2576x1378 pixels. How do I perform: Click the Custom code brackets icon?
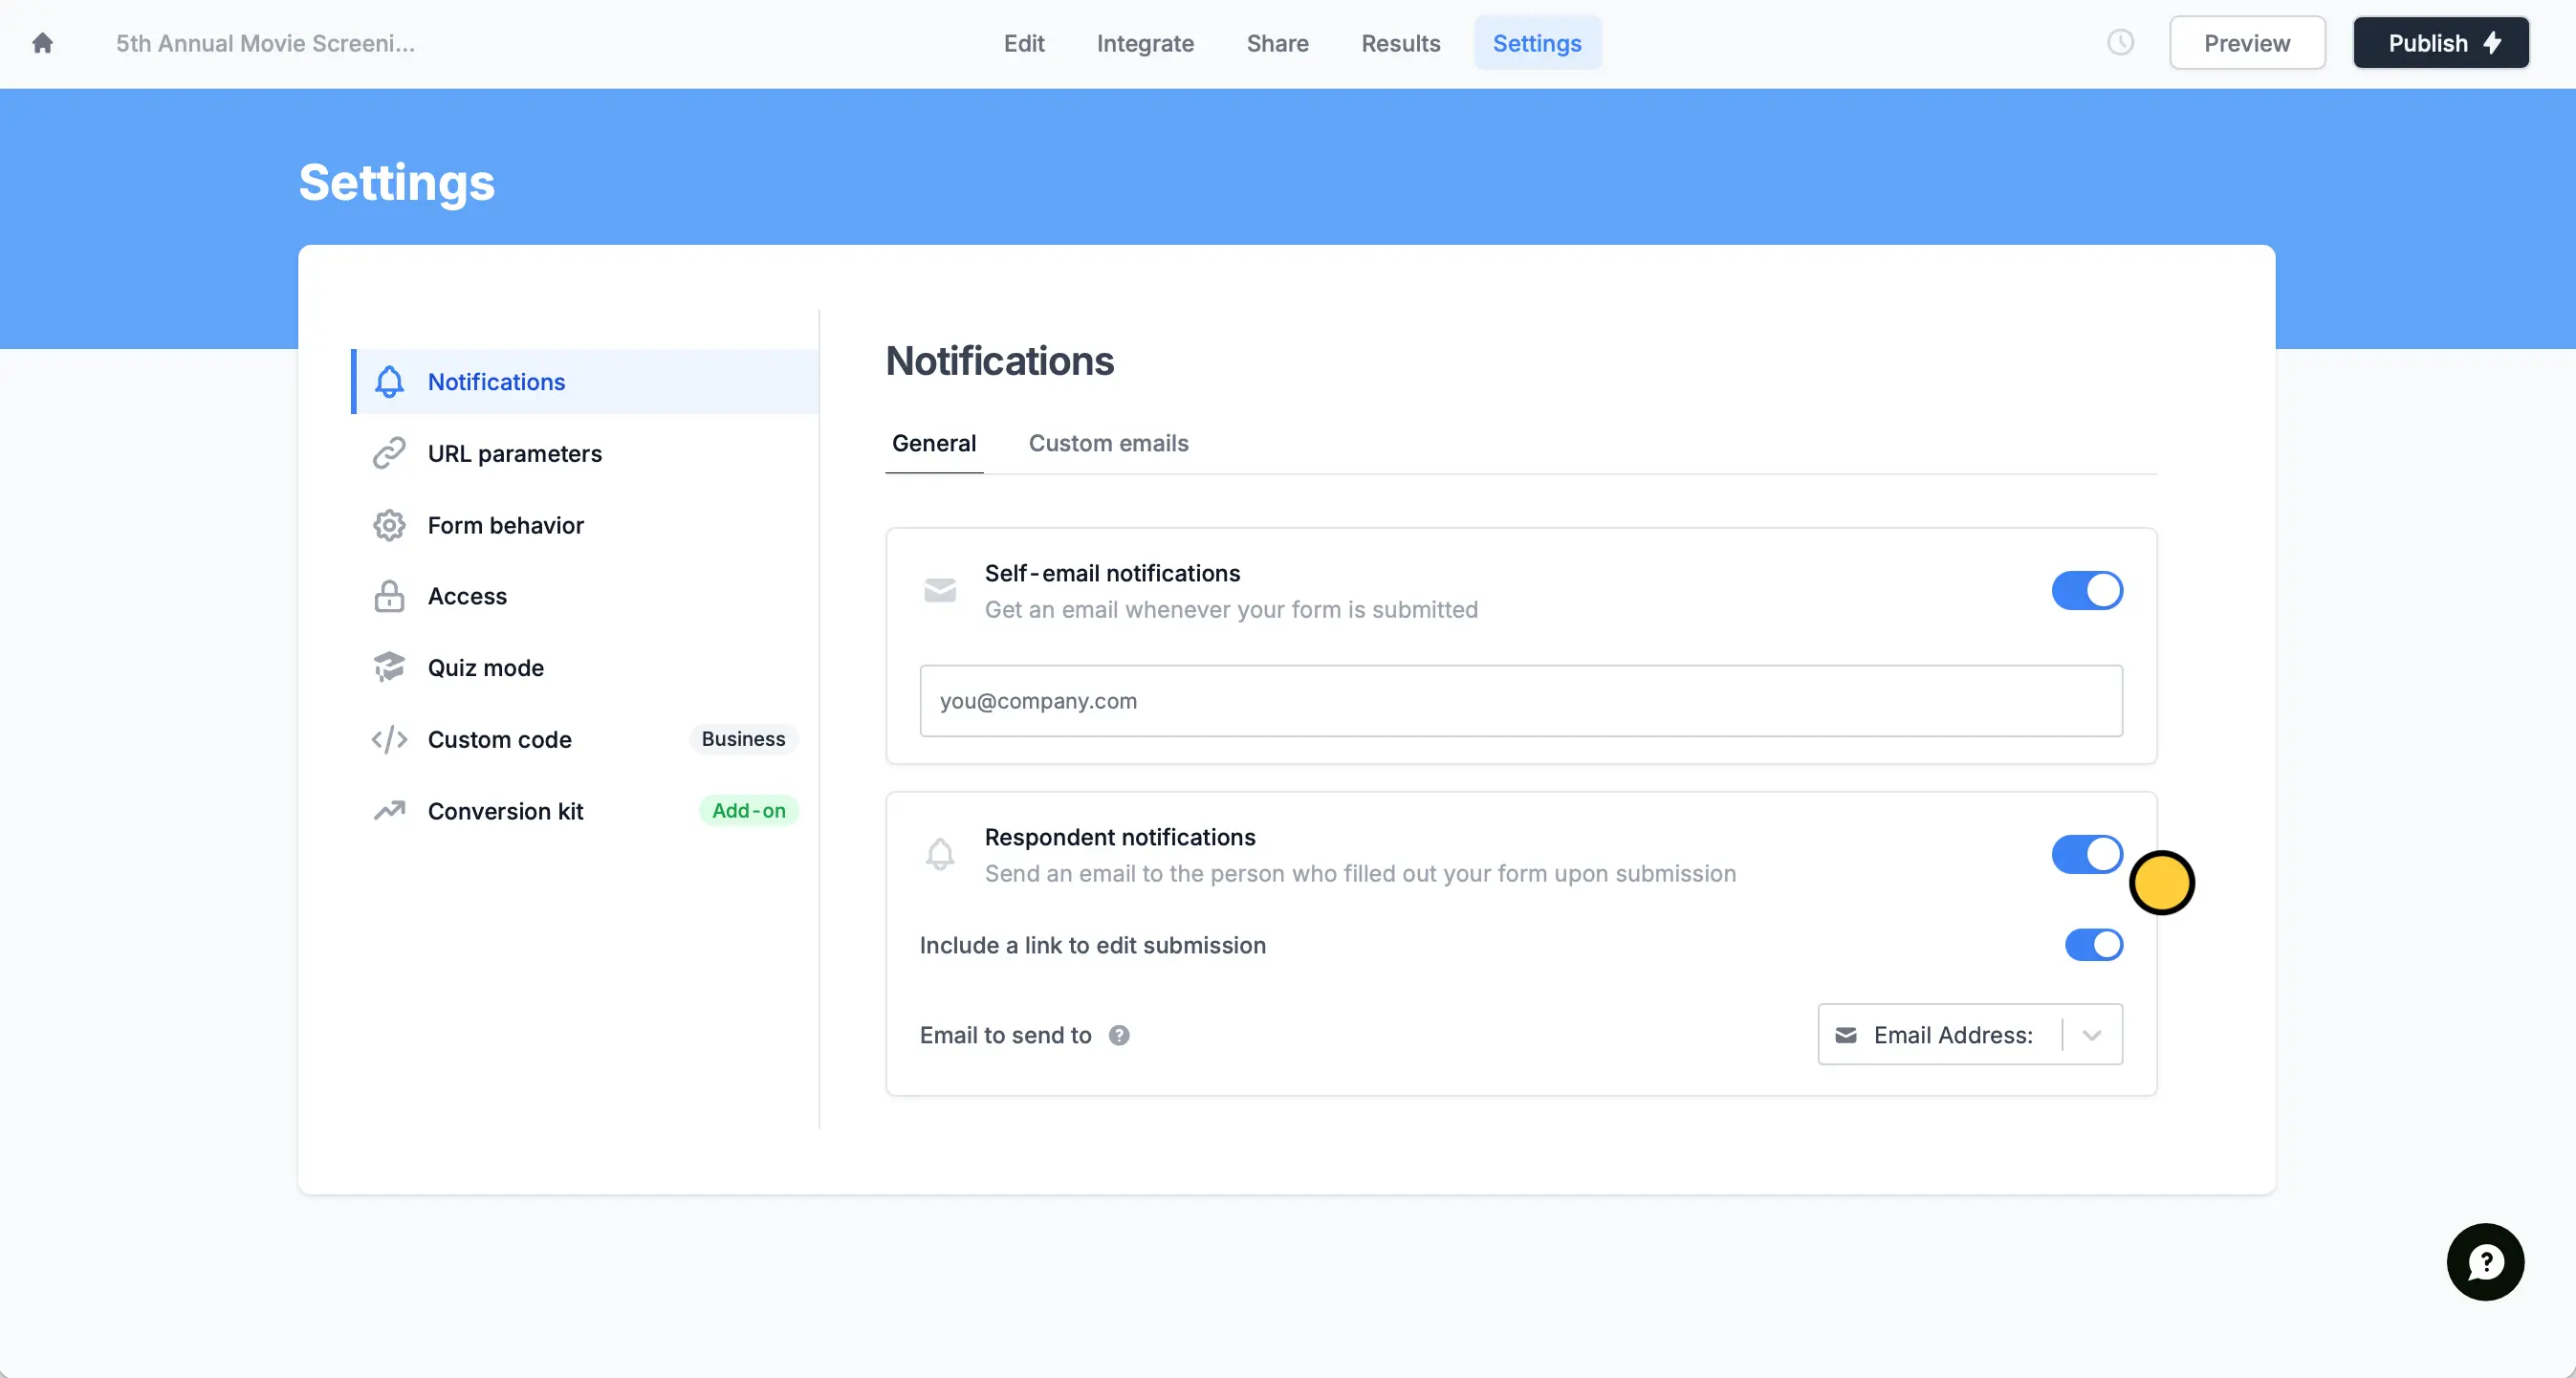click(389, 740)
